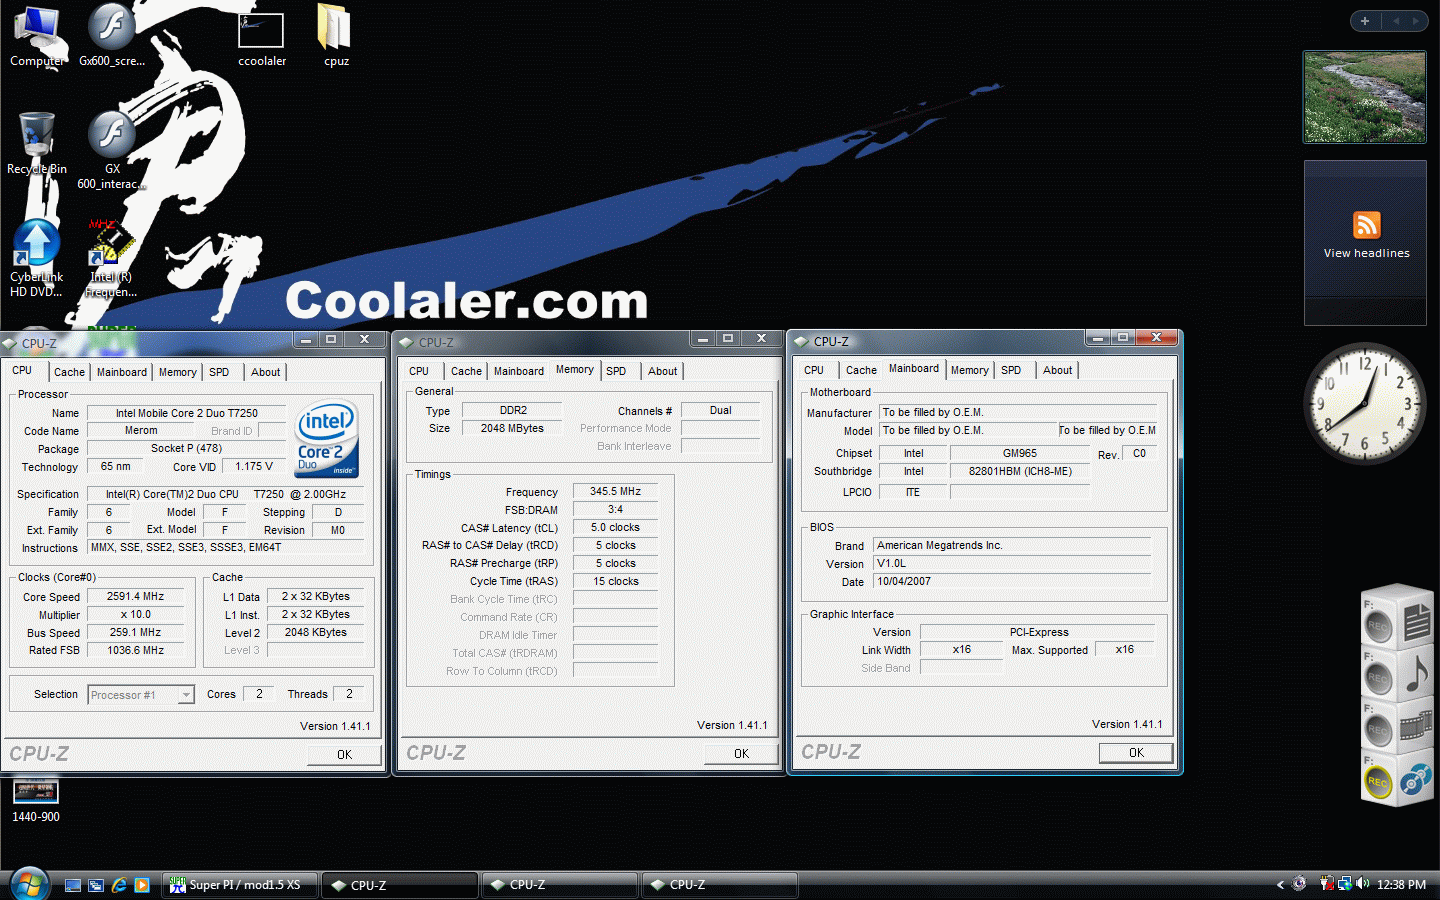Click Show Desktop in Quick Launch
The image size is (1440, 900).
pyautogui.click(x=73, y=885)
